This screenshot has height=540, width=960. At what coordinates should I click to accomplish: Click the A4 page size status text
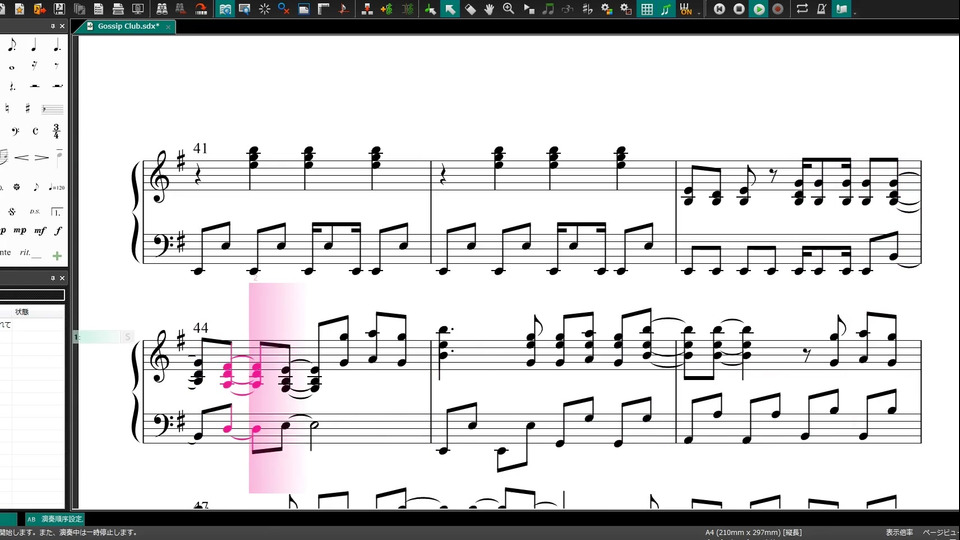[753, 533]
